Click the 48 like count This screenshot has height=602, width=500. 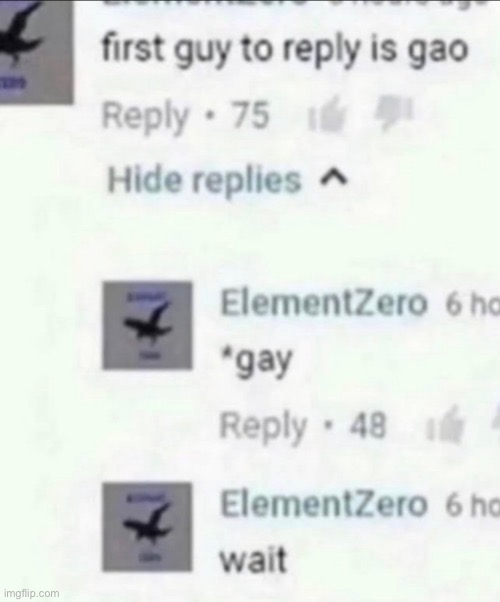tap(367, 425)
